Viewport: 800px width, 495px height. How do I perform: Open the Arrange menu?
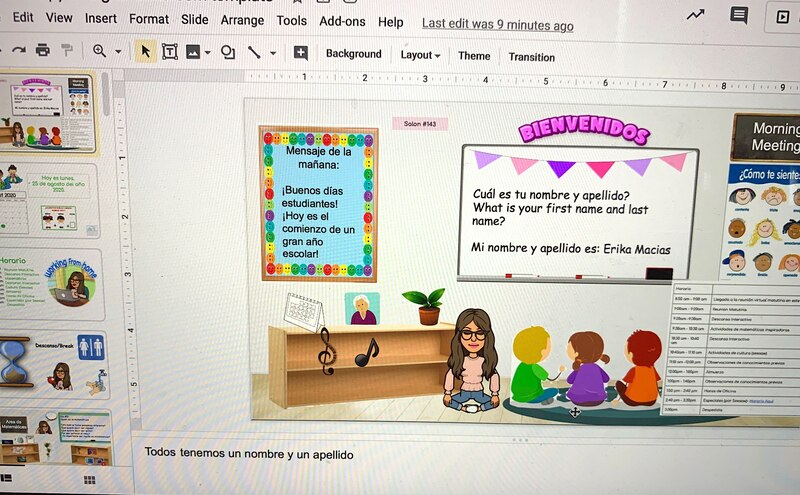(243, 20)
